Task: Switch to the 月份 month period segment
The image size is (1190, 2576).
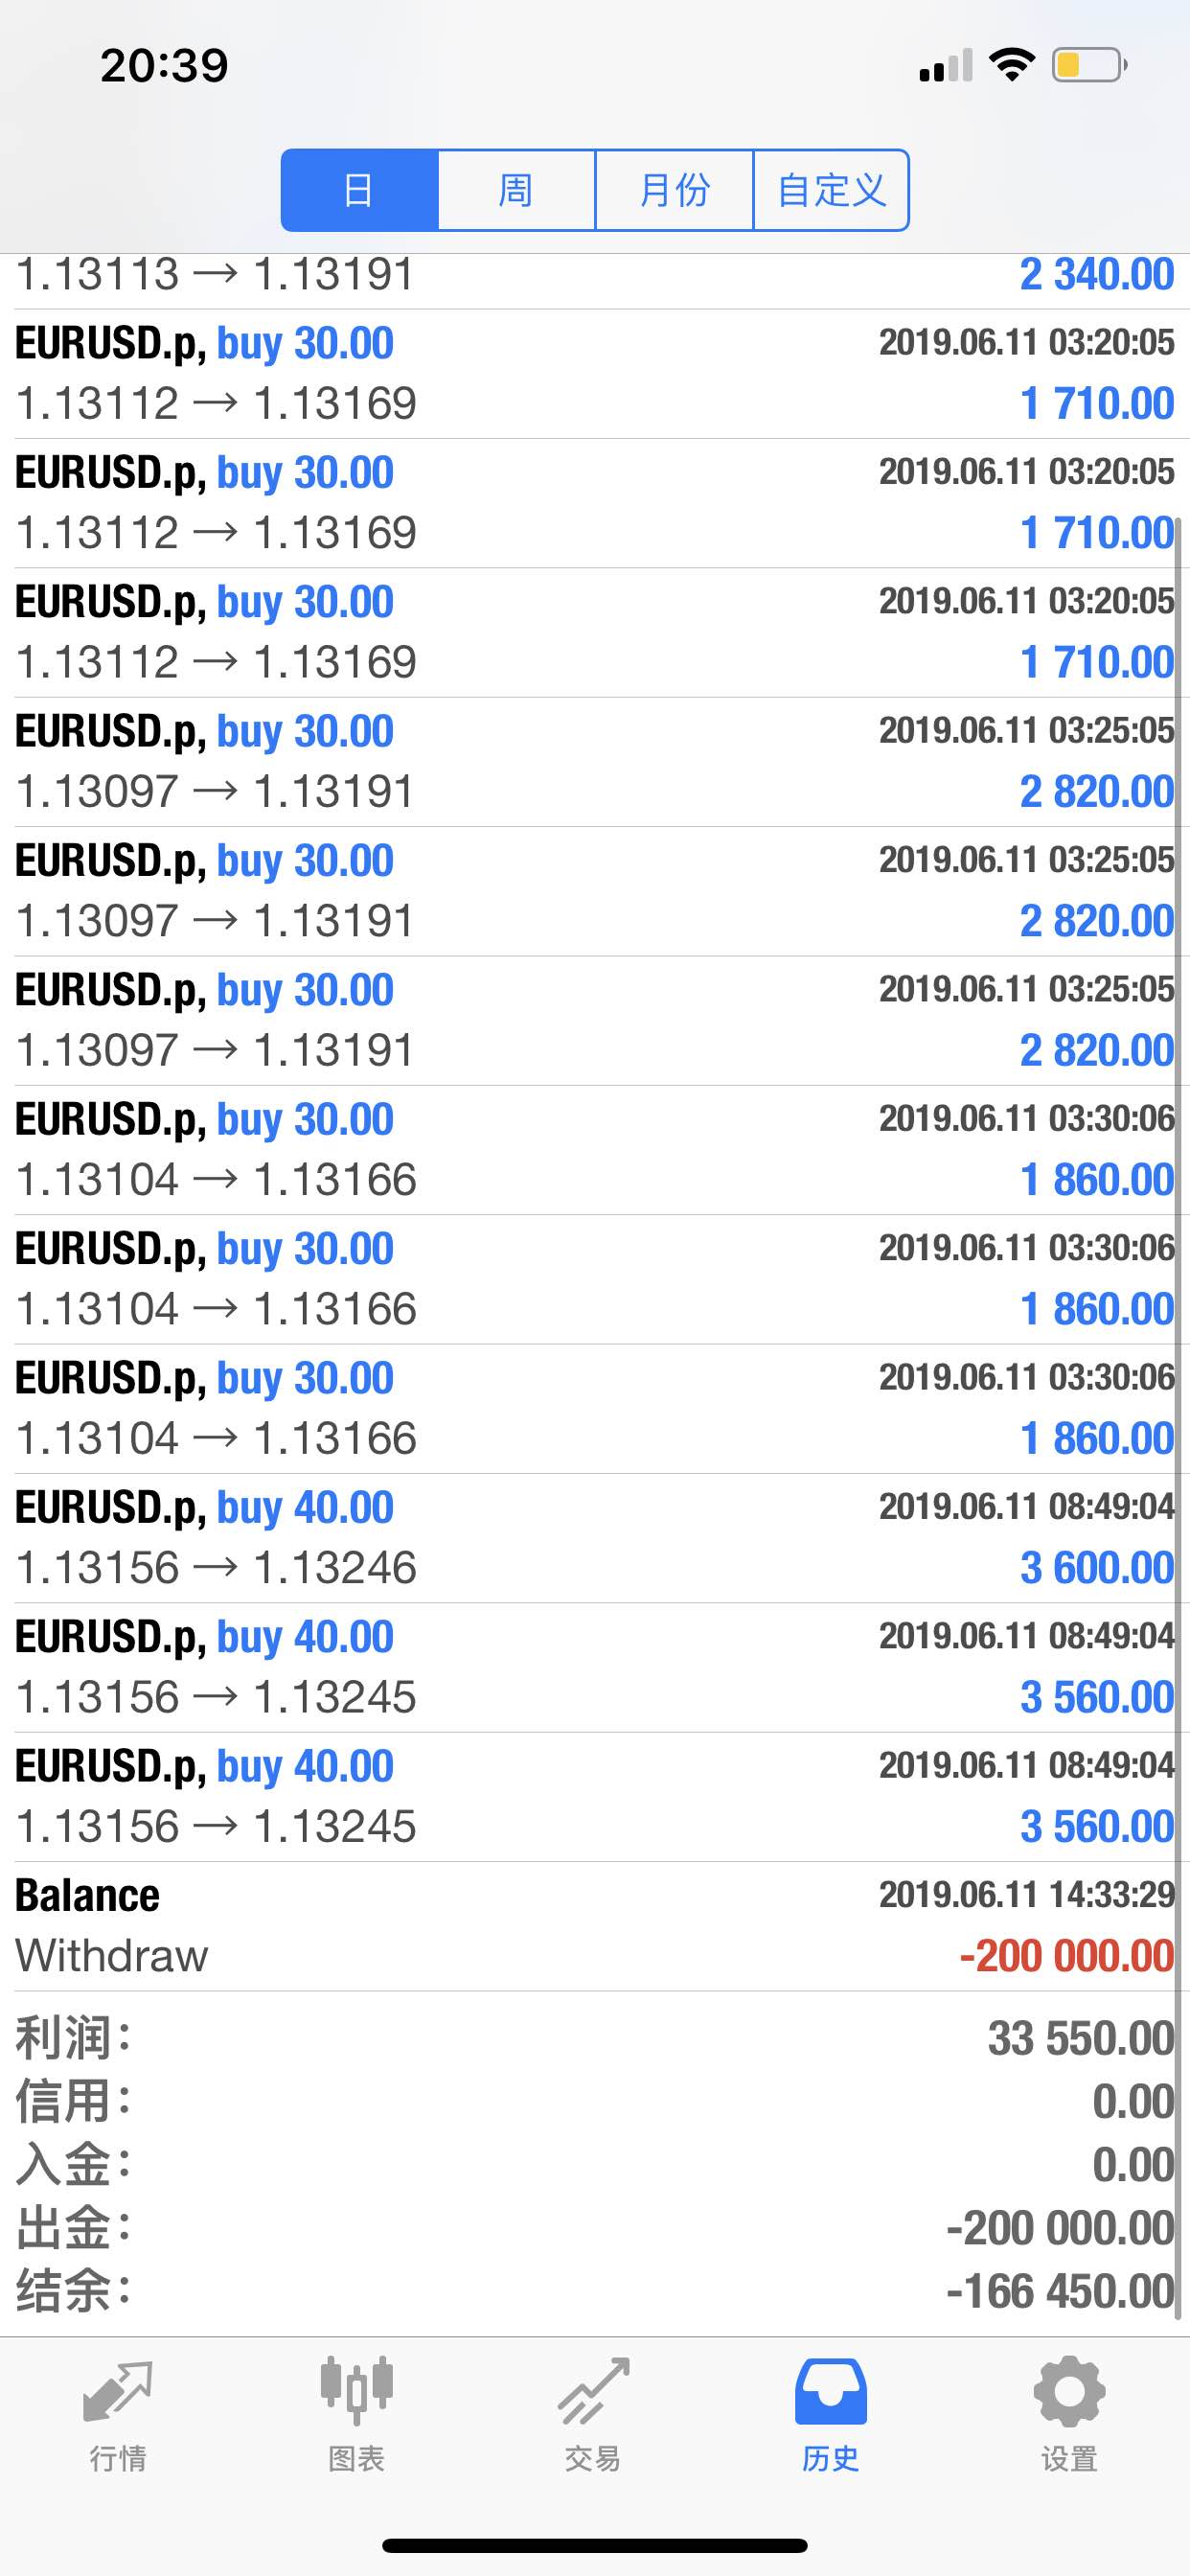Action: coord(674,190)
